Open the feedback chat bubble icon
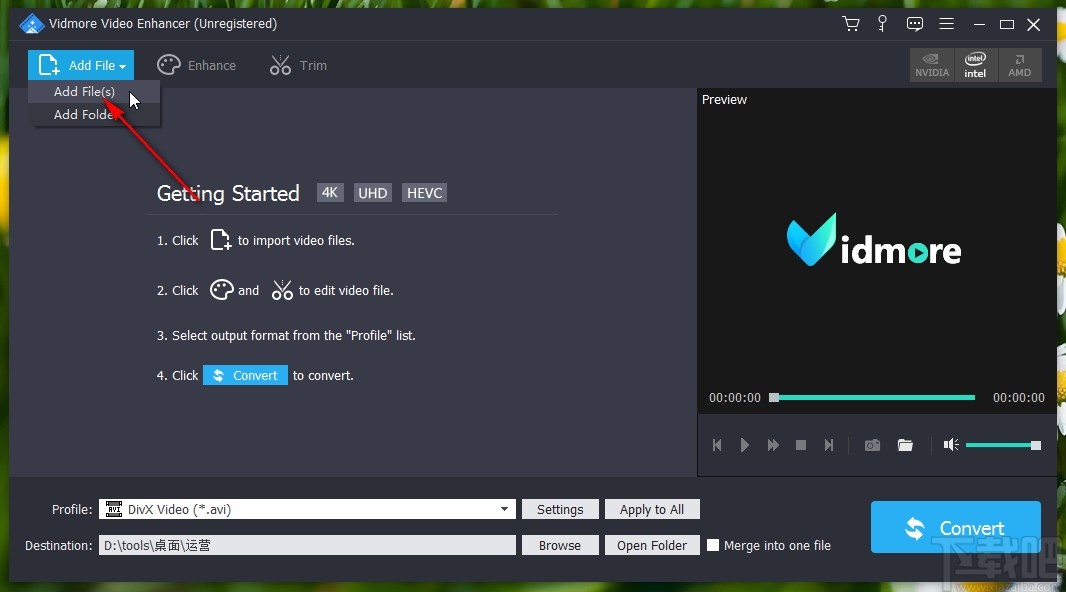1066x592 pixels. pyautogui.click(x=914, y=24)
